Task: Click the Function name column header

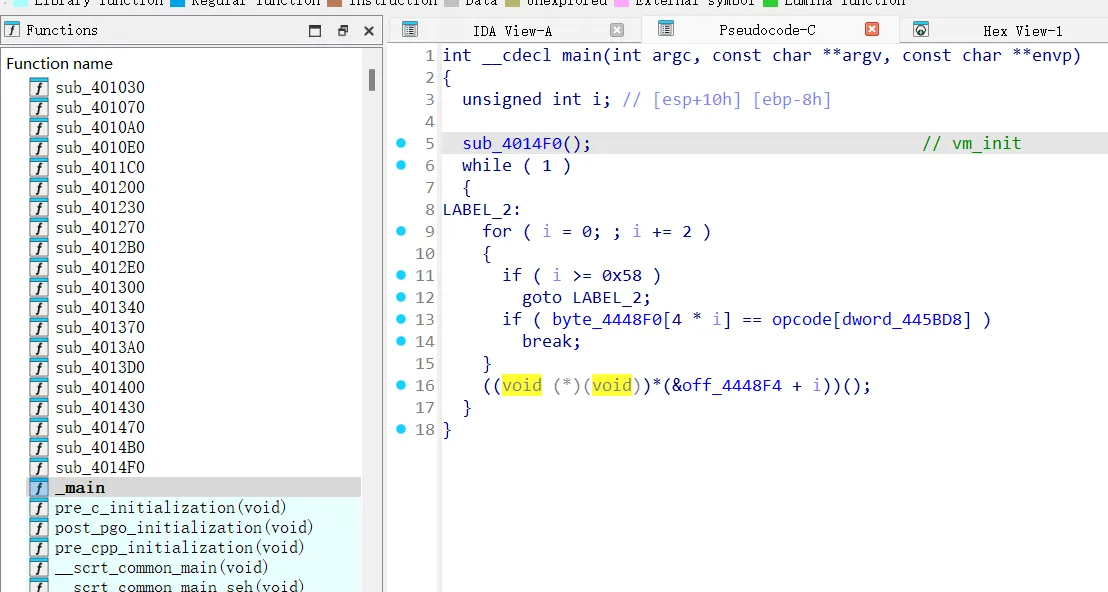Action: [x=60, y=64]
